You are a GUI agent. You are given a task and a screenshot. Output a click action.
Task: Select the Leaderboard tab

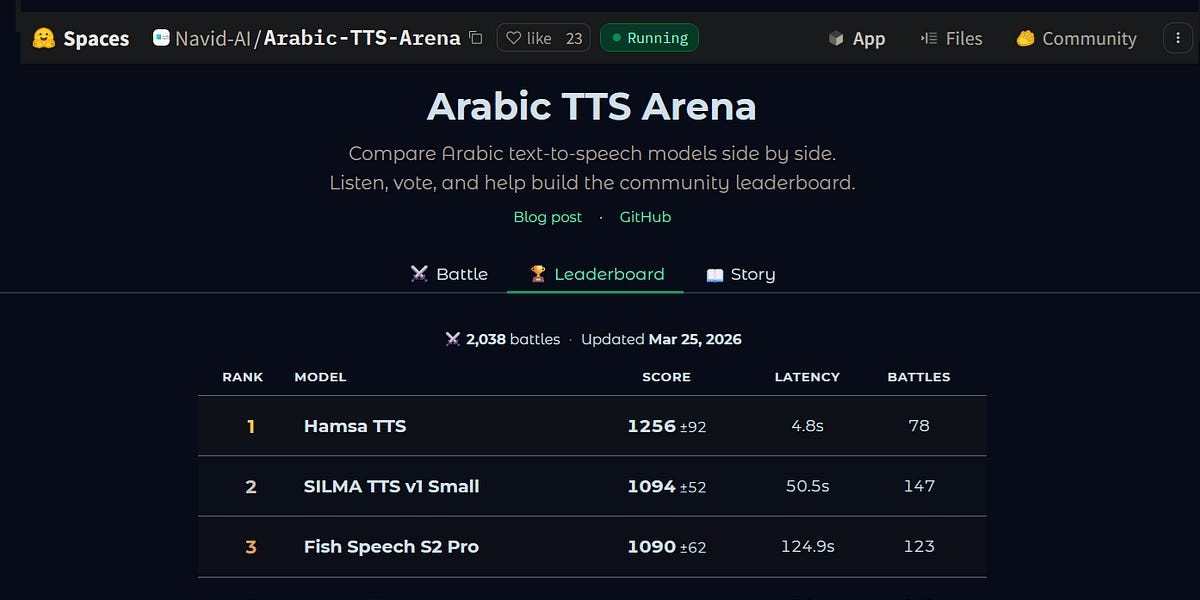click(x=596, y=274)
